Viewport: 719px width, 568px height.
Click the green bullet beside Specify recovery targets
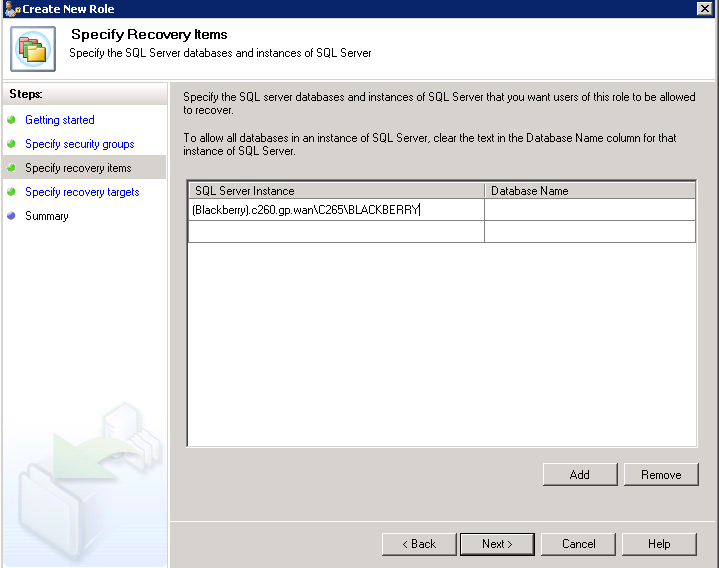pyautogui.click(x=11, y=192)
